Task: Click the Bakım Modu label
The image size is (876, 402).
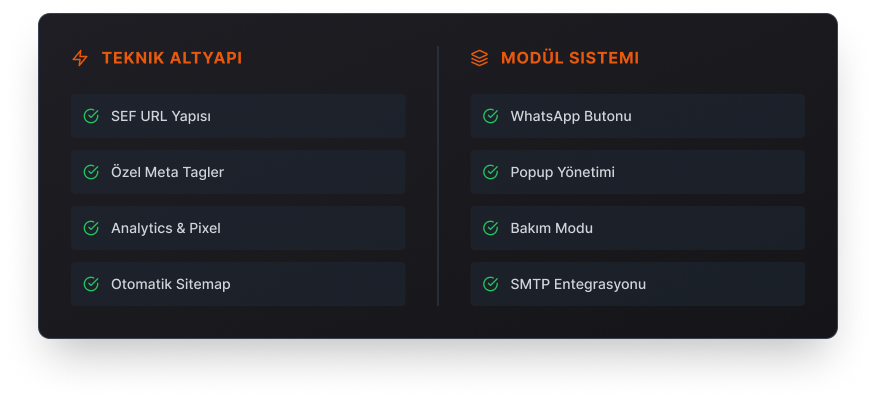Action: tap(551, 228)
